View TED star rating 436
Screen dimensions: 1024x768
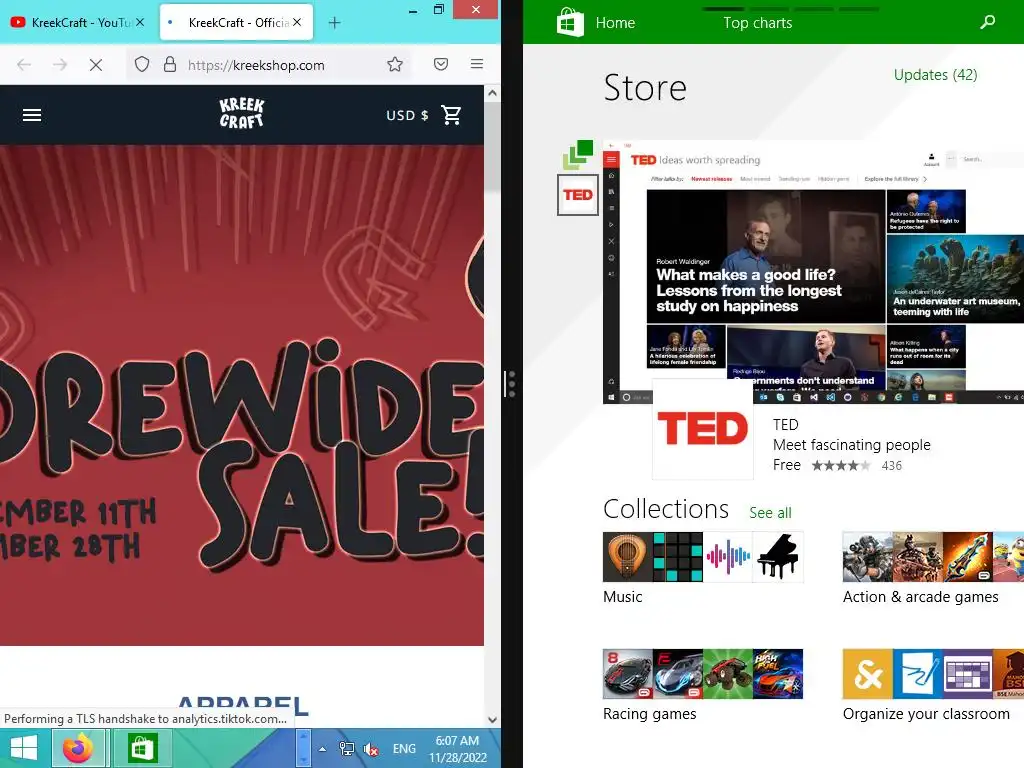[x=856, y=466]
